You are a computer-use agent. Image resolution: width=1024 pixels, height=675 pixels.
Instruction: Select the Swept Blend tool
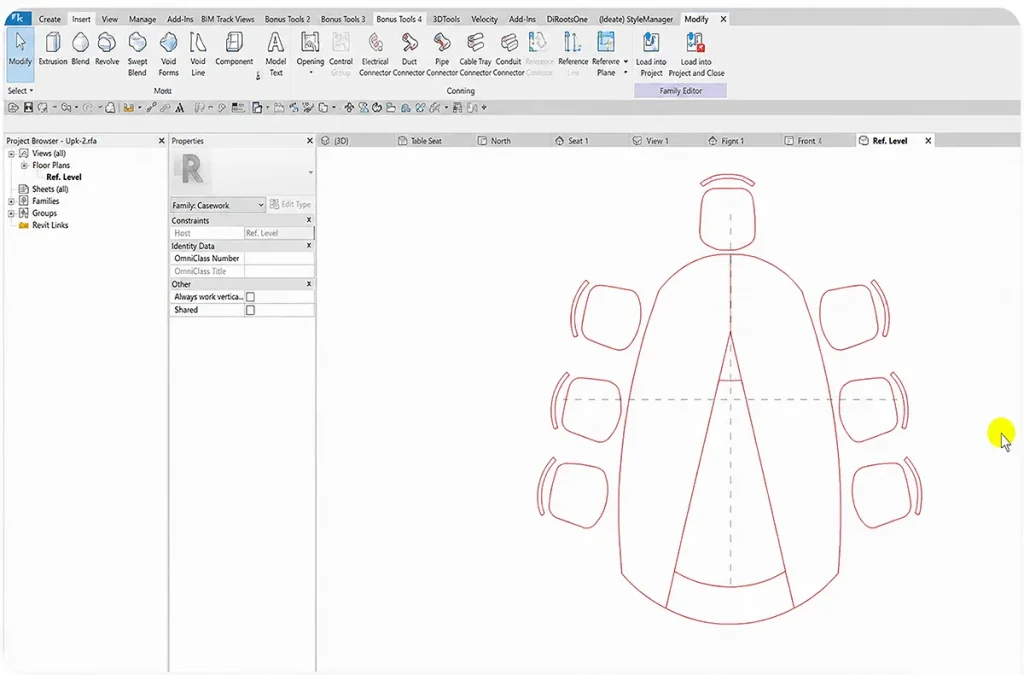(x=137, y=54)
